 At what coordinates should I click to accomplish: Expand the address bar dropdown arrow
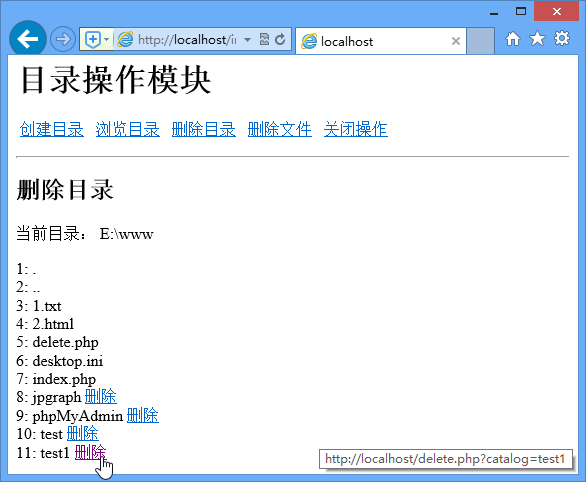pos(247,39)
